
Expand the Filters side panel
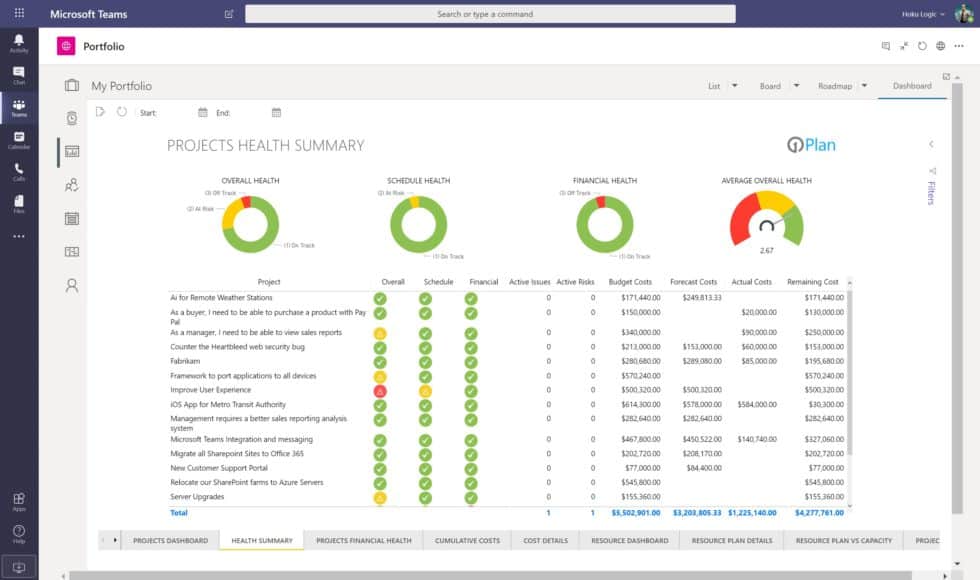point(931,192)
